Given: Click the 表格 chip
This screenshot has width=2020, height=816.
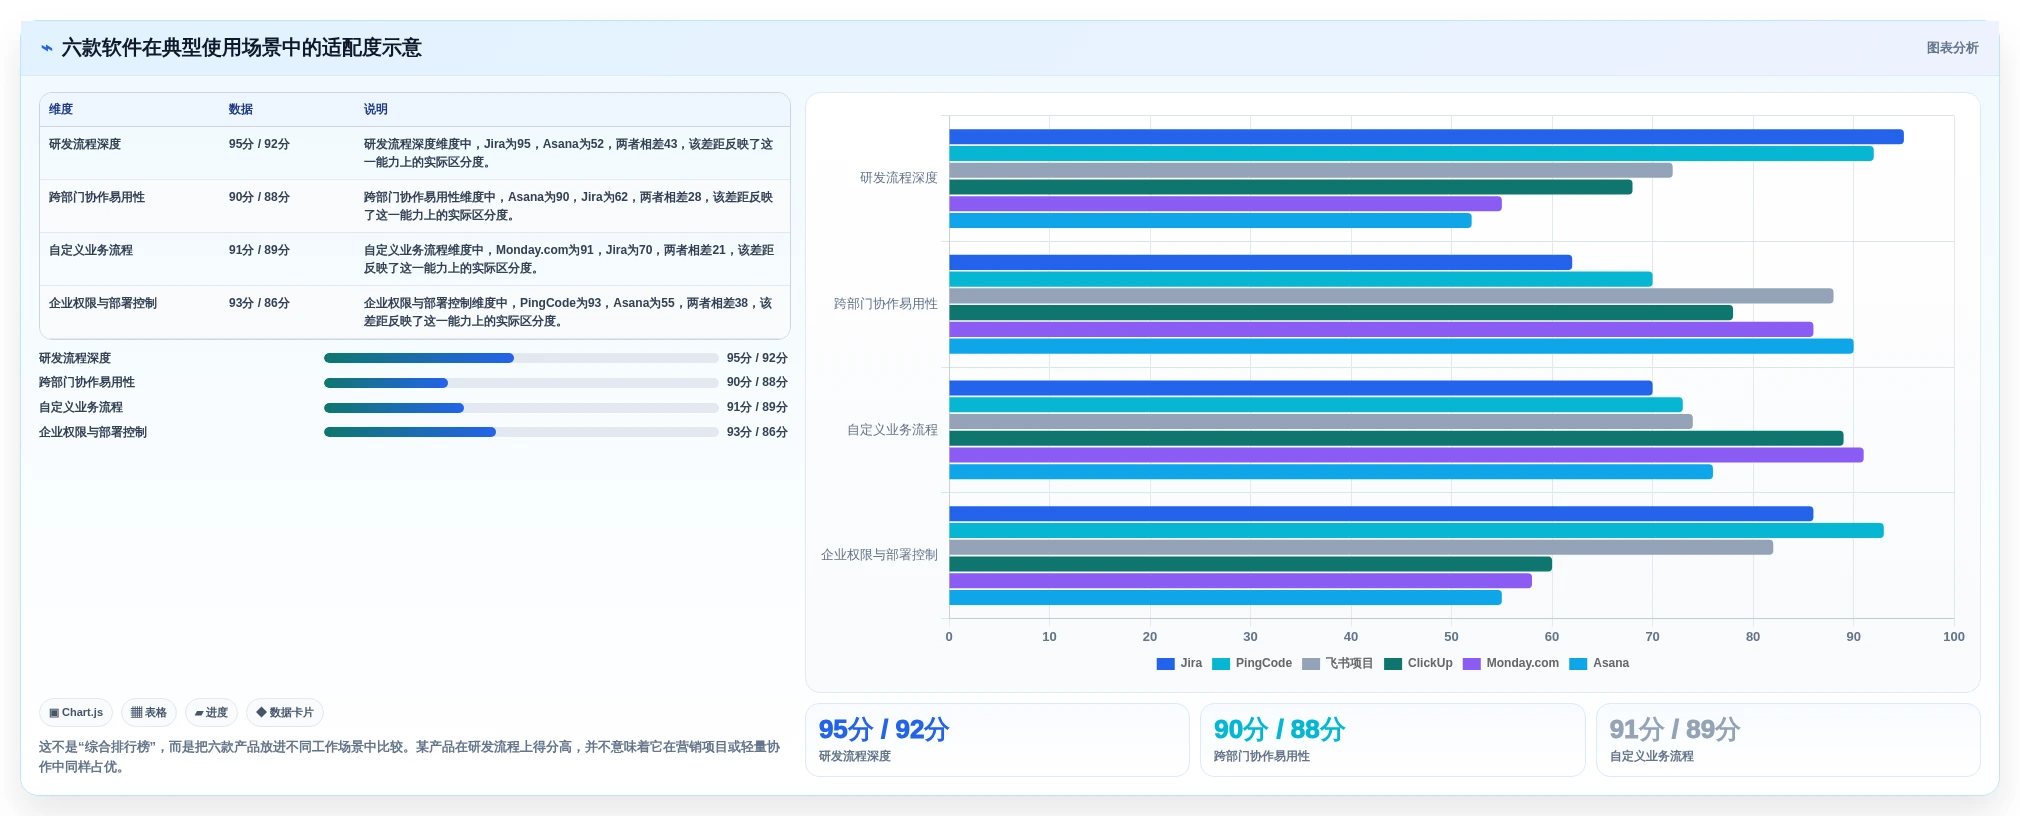Looking at the screenshot, I should (x=149, y=713).
